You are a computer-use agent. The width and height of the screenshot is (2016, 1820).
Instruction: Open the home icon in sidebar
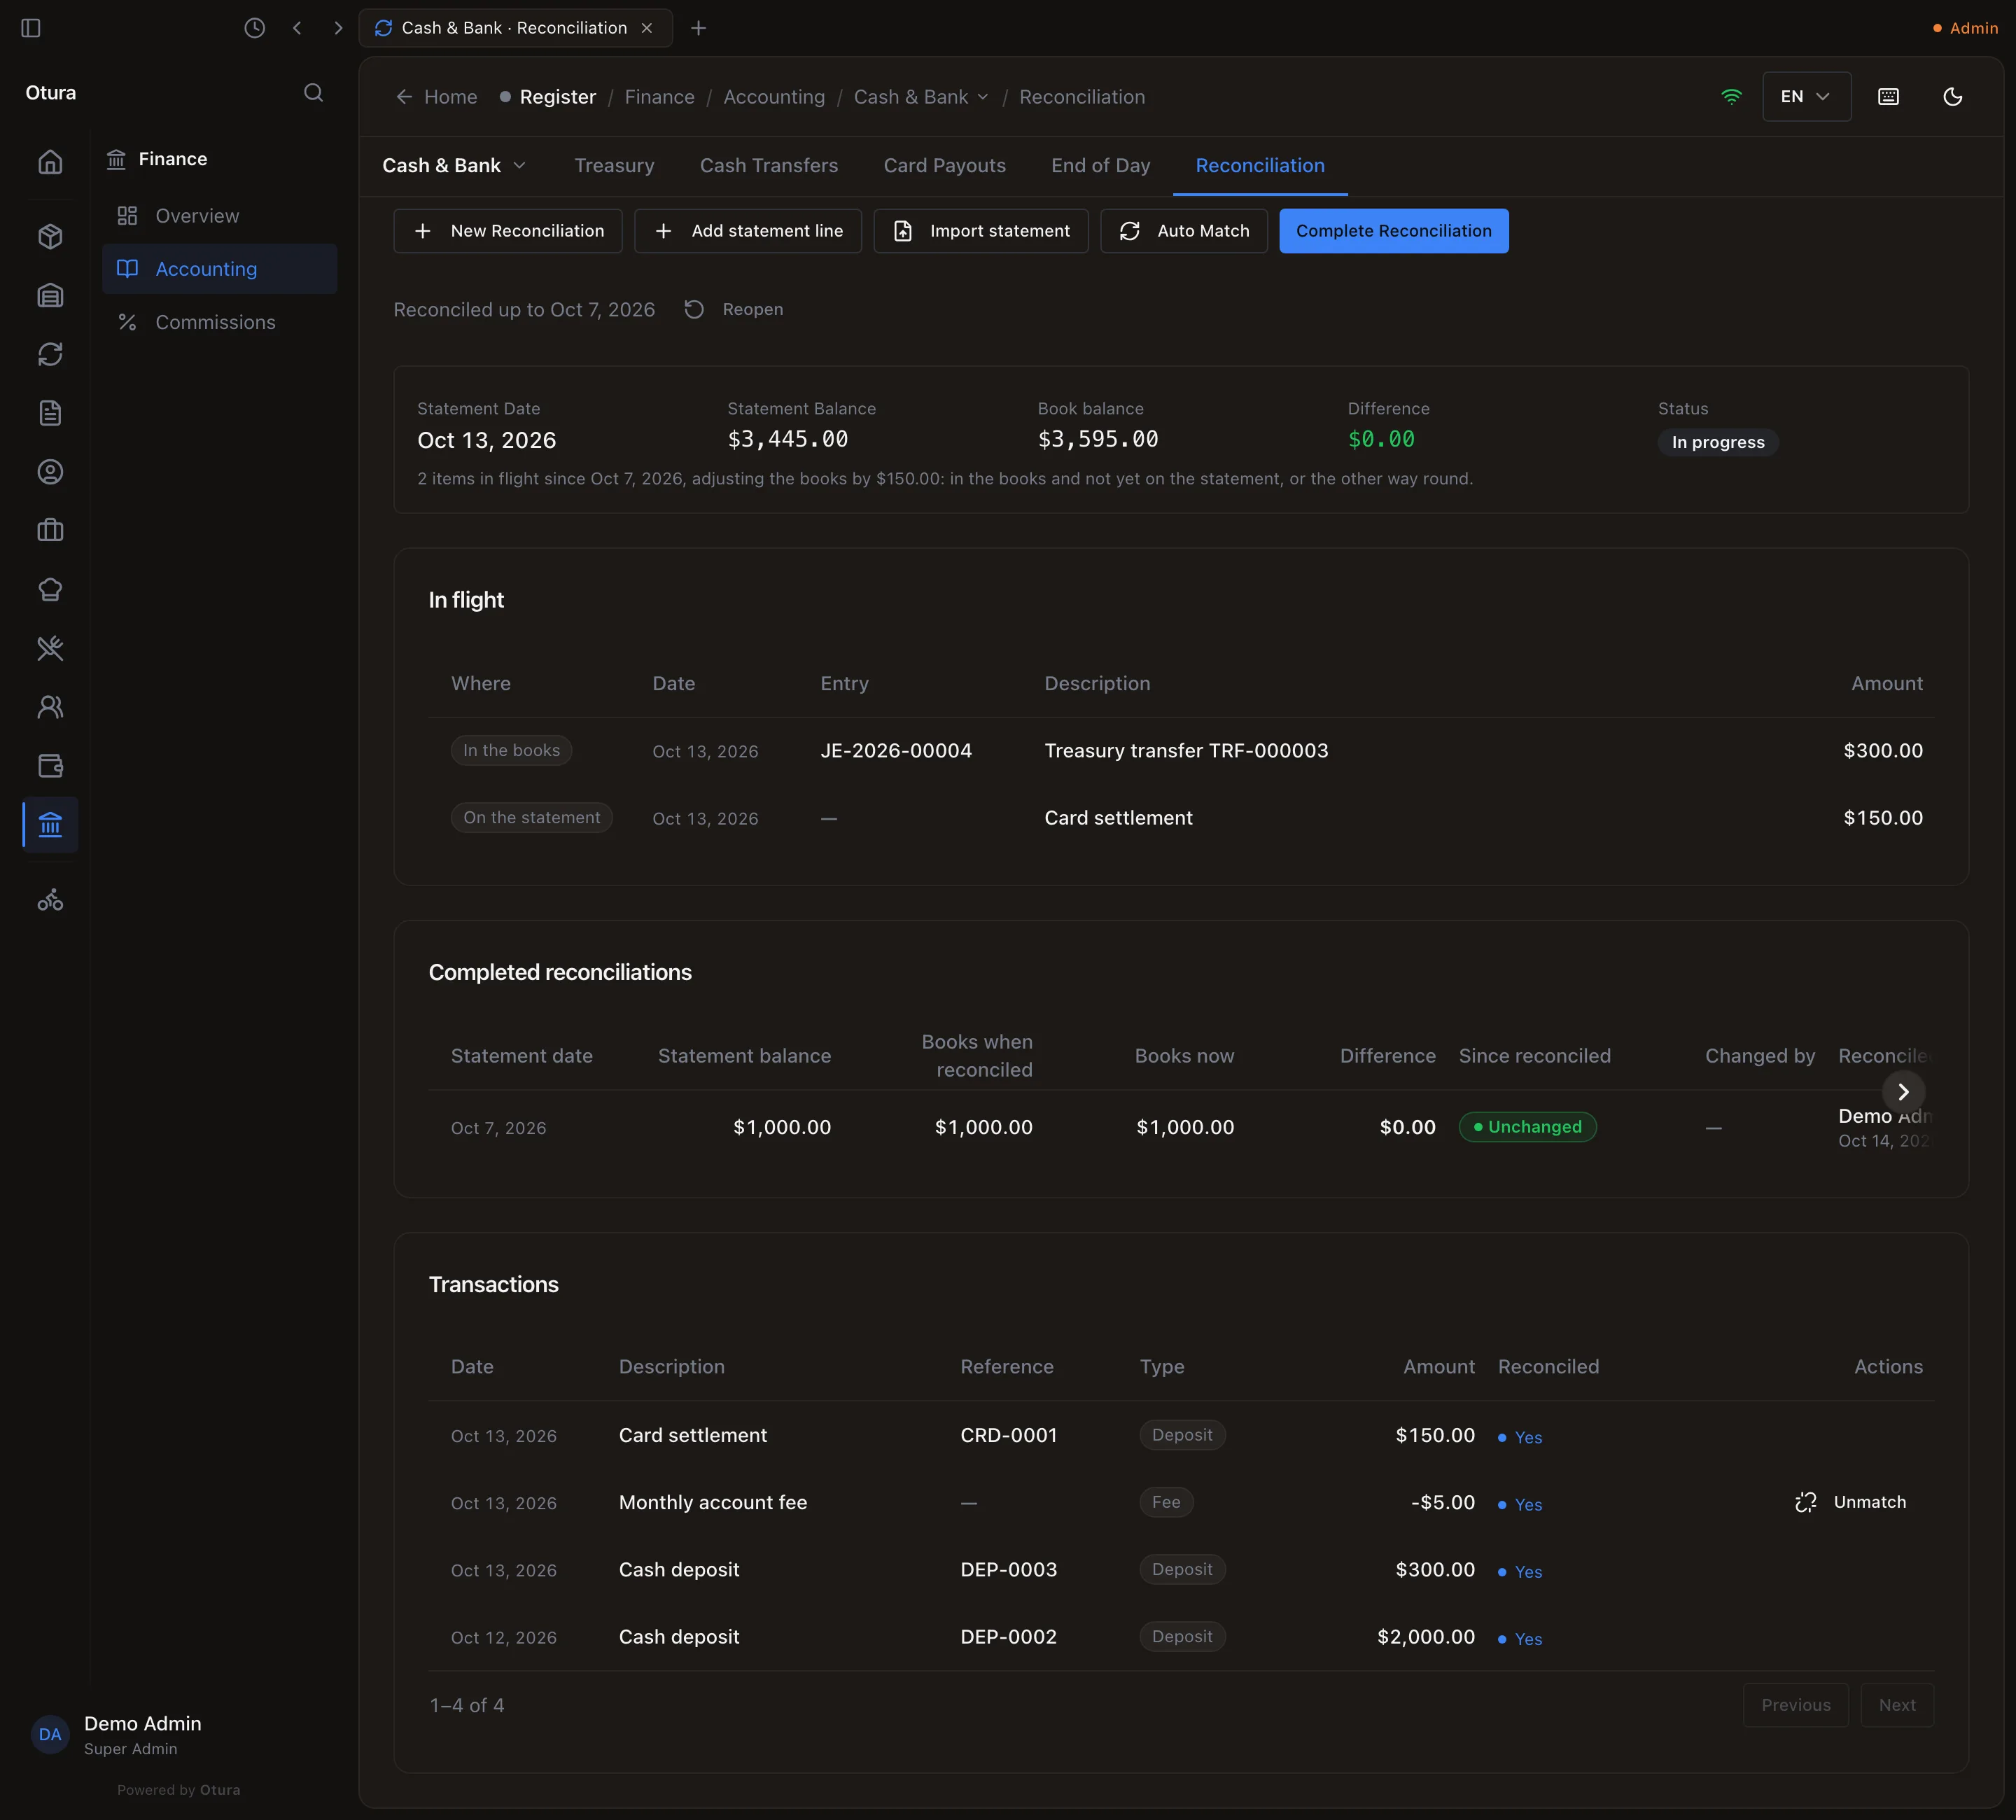(x=50, y=162)
